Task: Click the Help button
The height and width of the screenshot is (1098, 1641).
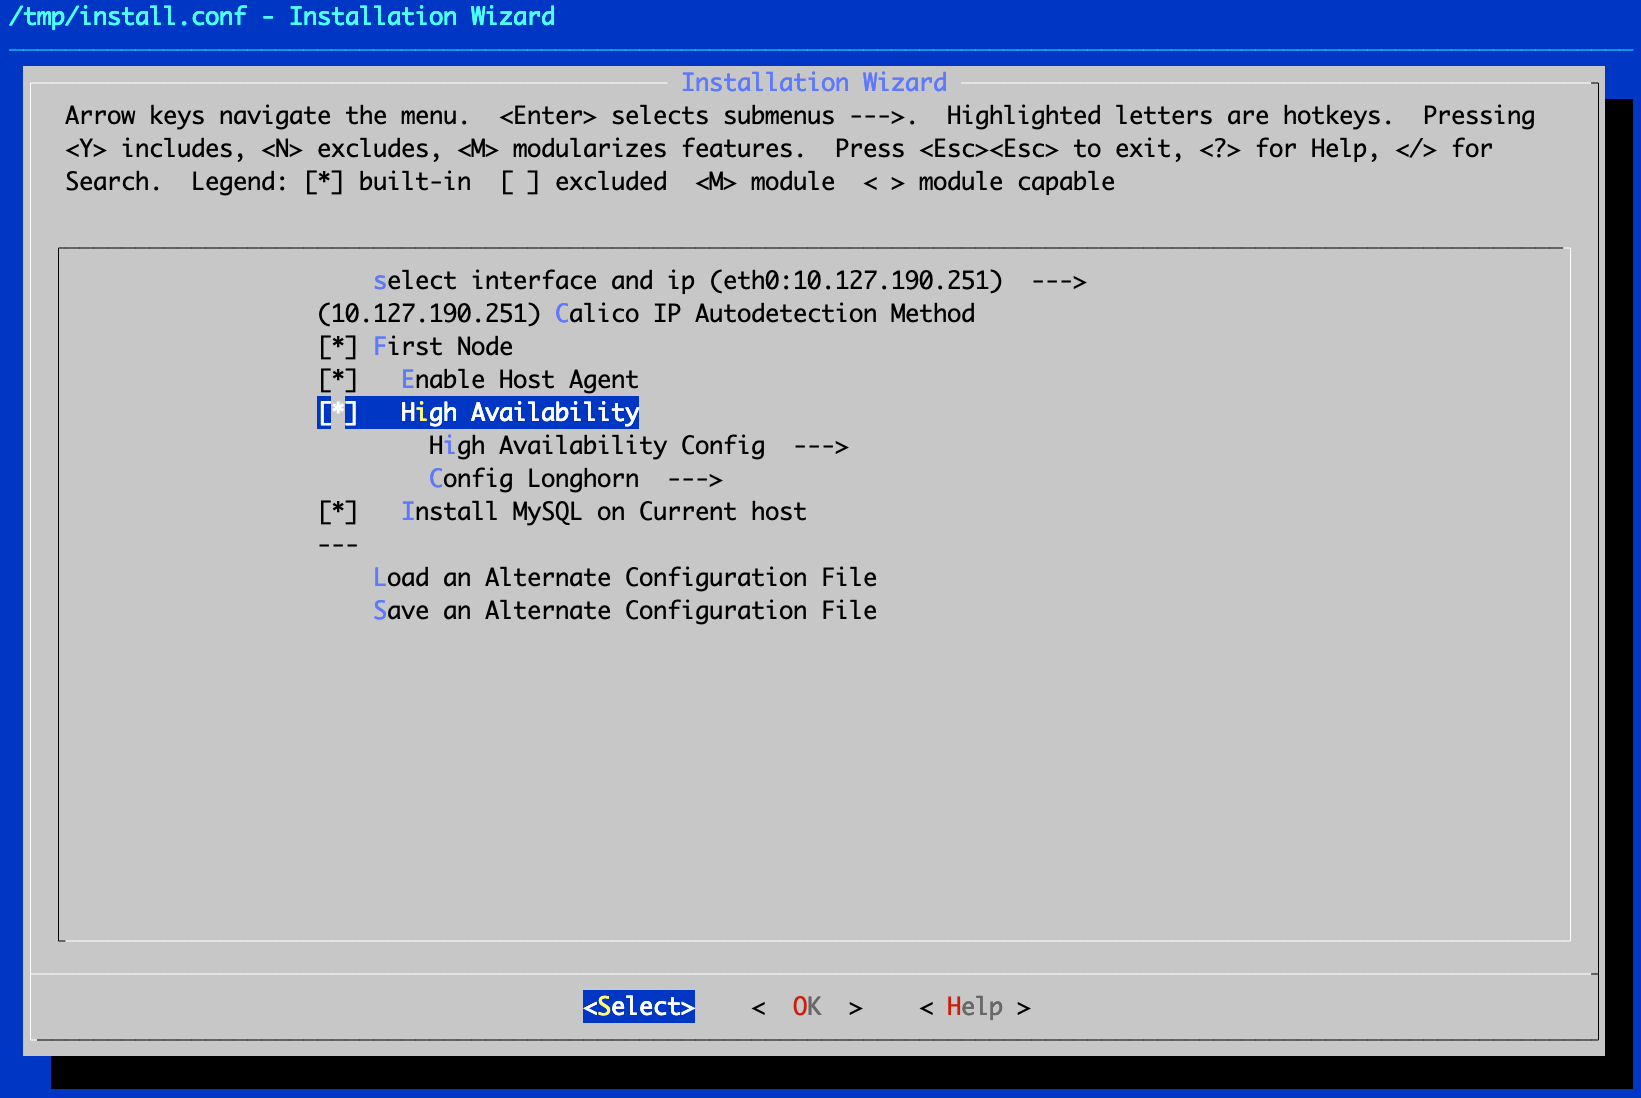Action: point(975,1007)
